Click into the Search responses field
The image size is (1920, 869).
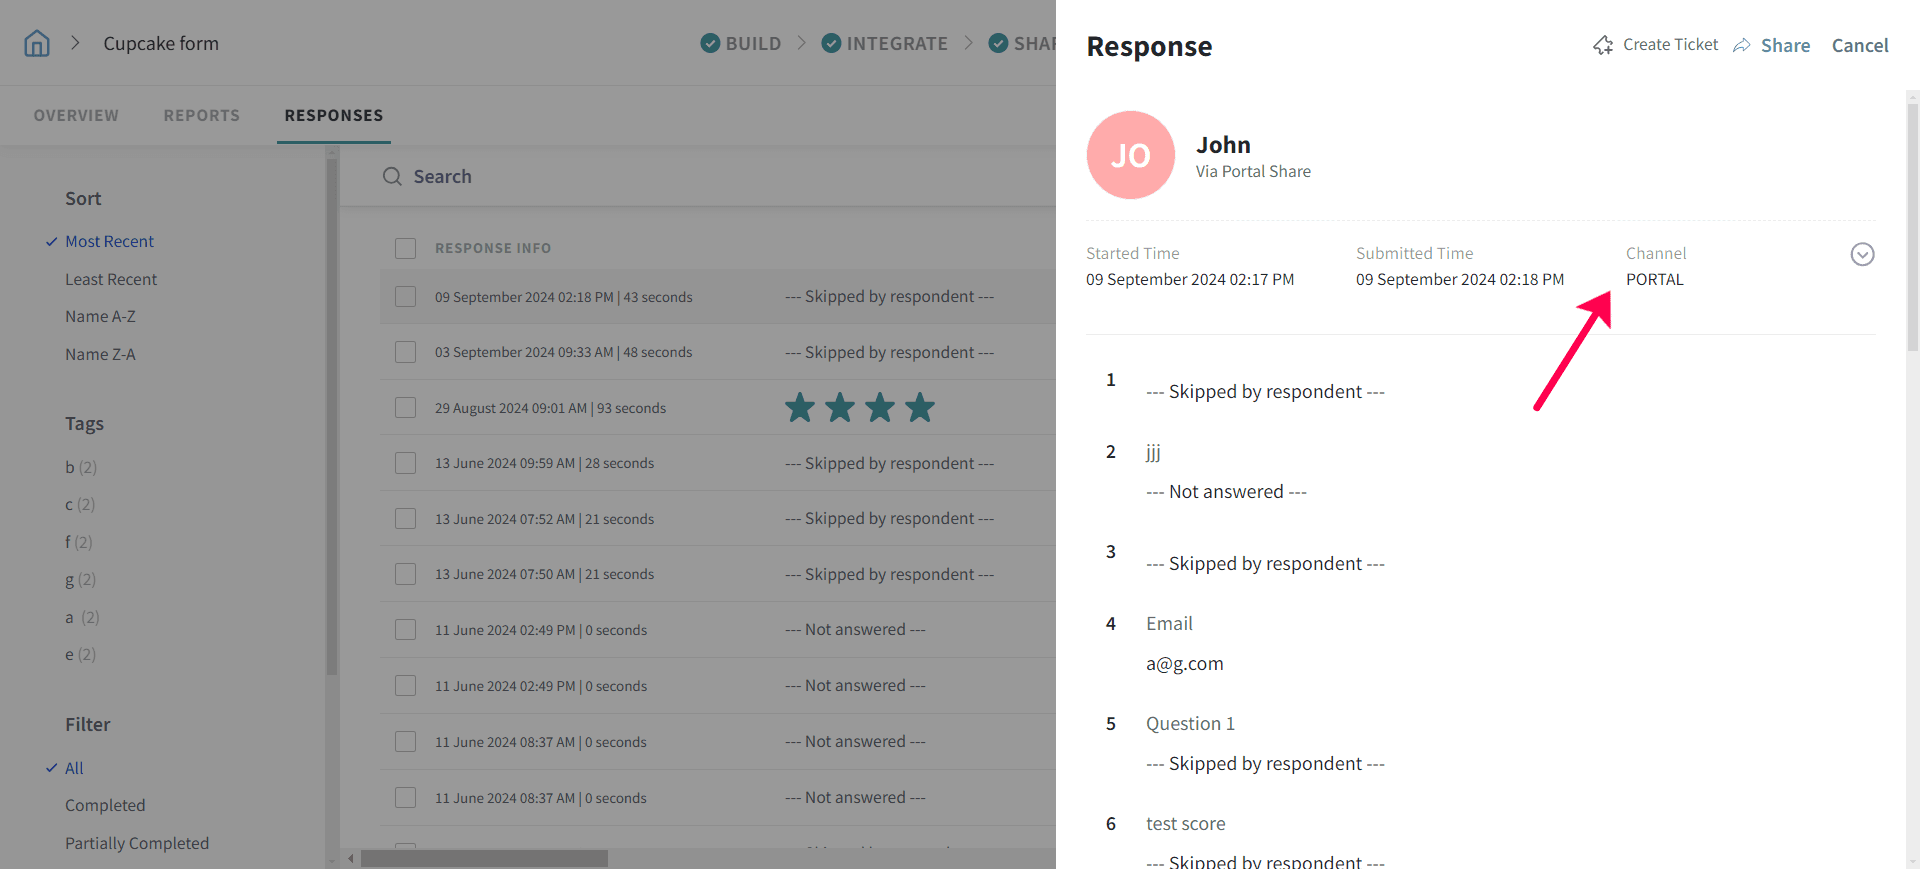(x=700, y=177)
